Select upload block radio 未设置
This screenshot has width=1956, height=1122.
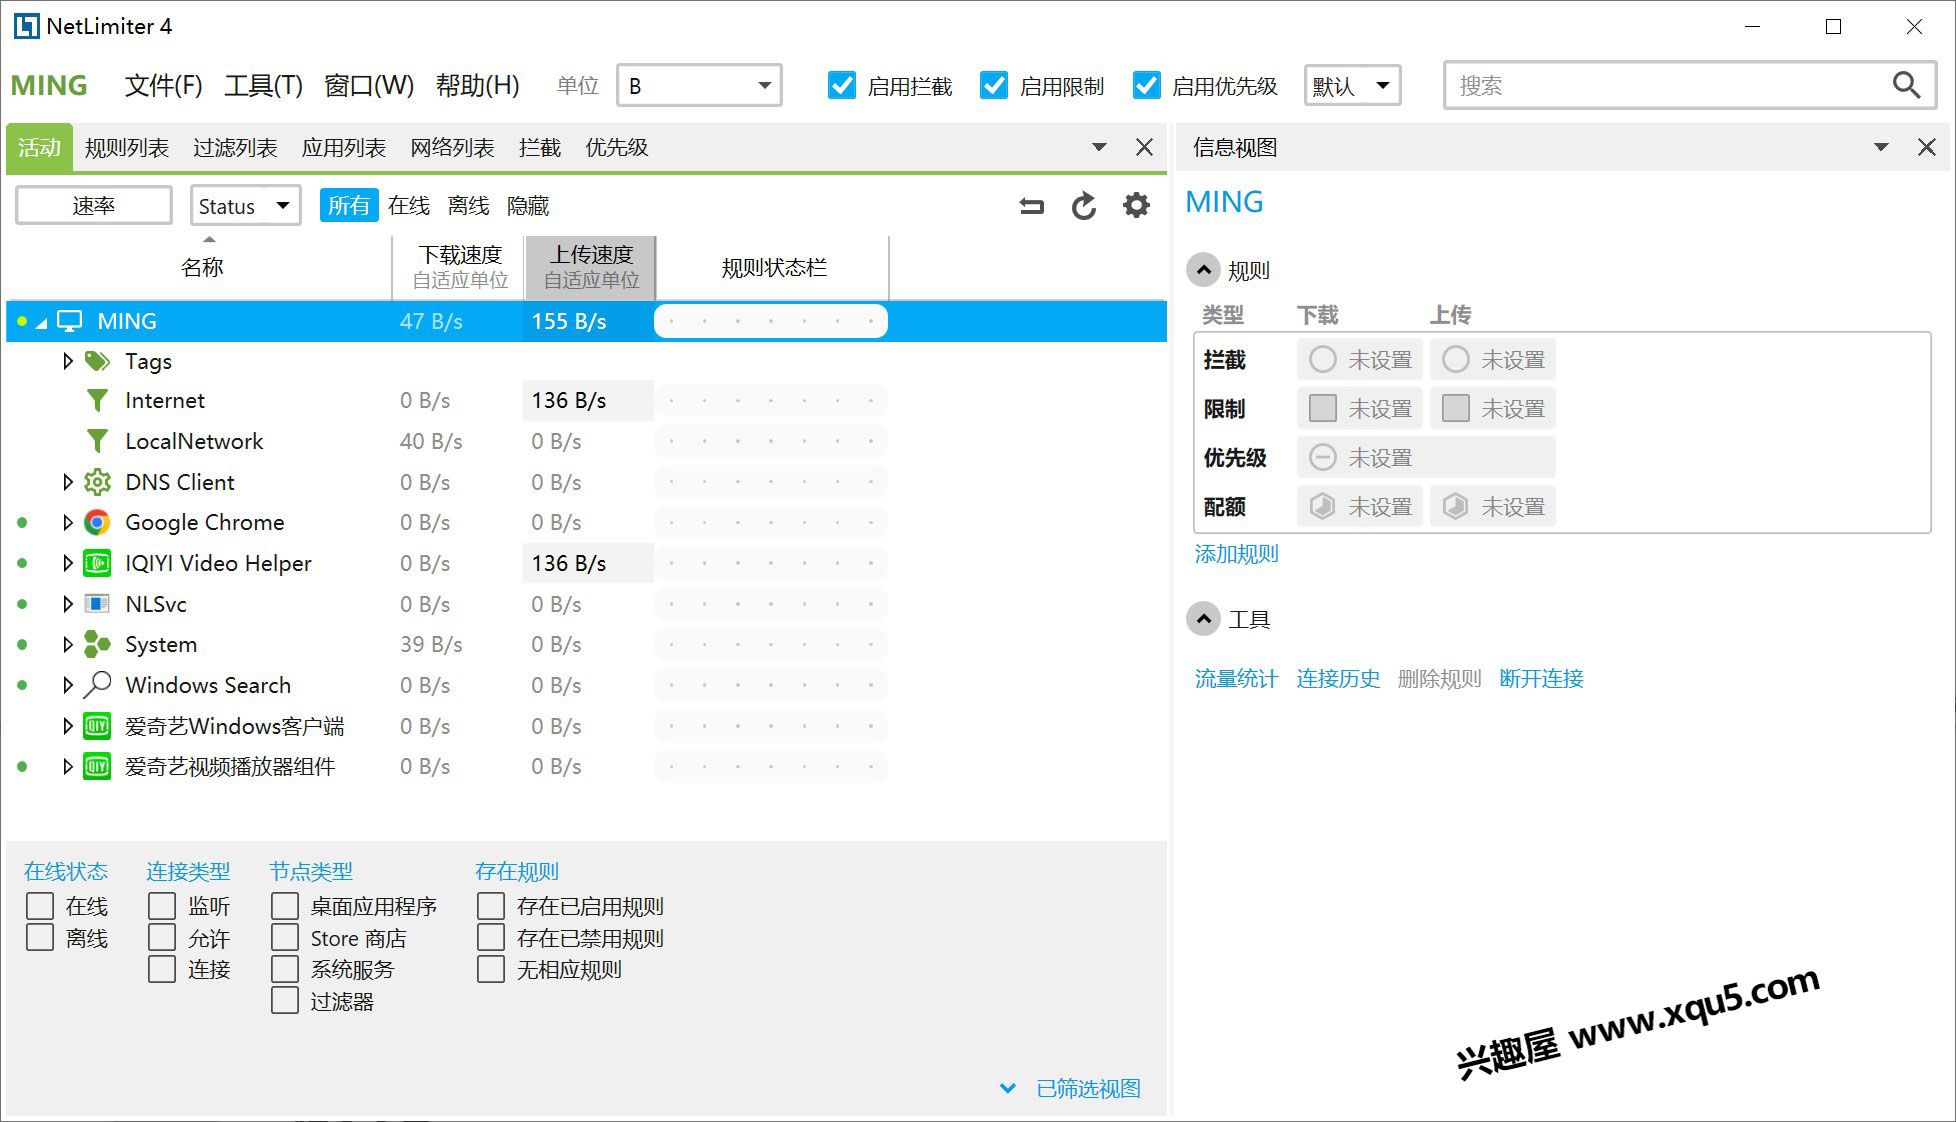(1456, 360)
